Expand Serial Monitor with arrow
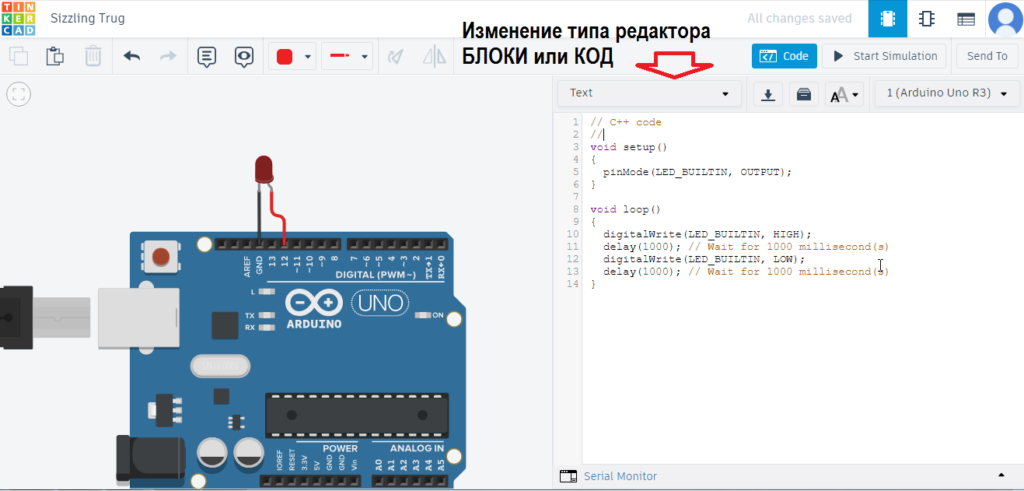 point(1001,475)
